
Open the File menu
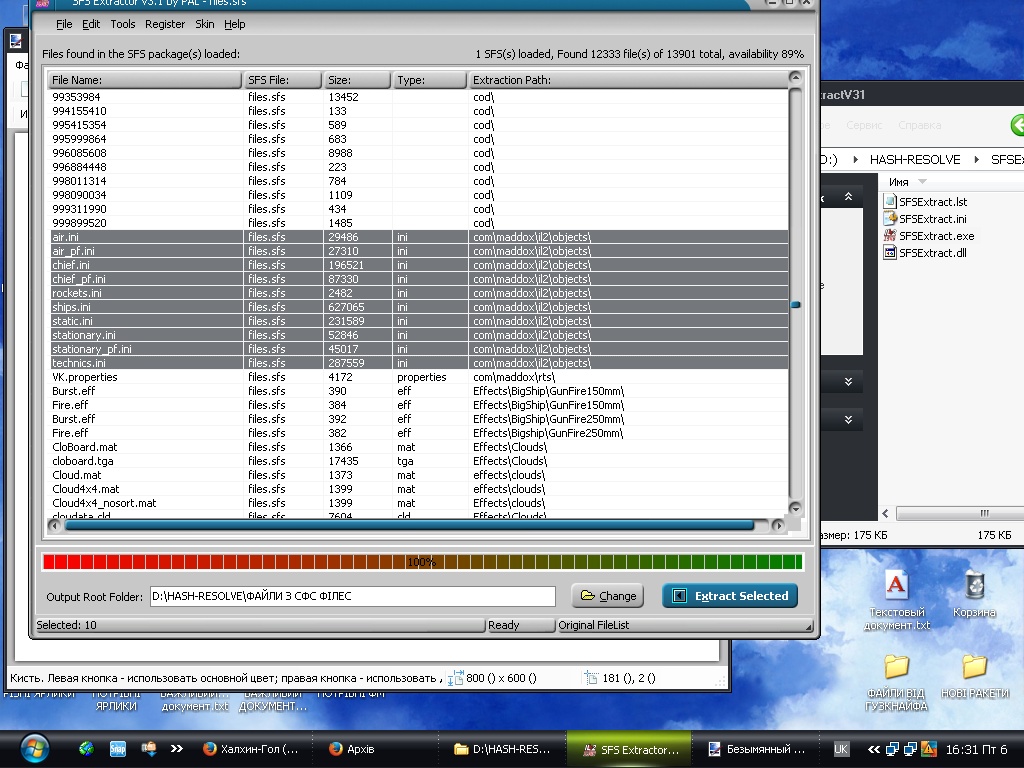(x=64, y=24)
